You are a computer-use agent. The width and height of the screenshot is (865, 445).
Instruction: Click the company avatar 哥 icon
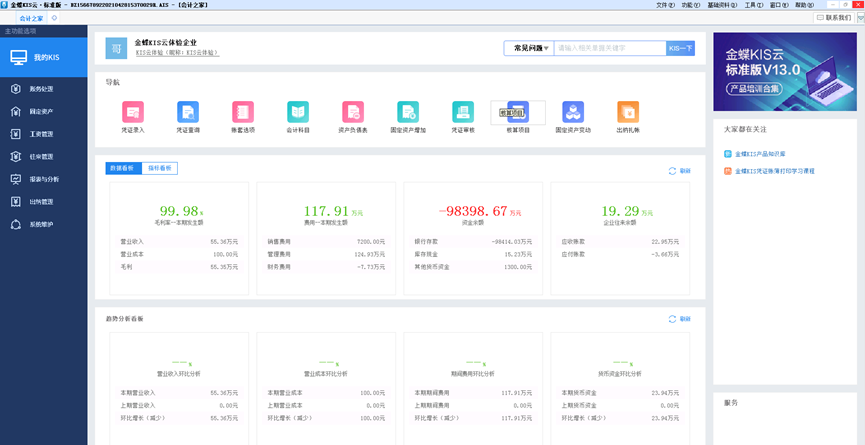click(116, 48)
